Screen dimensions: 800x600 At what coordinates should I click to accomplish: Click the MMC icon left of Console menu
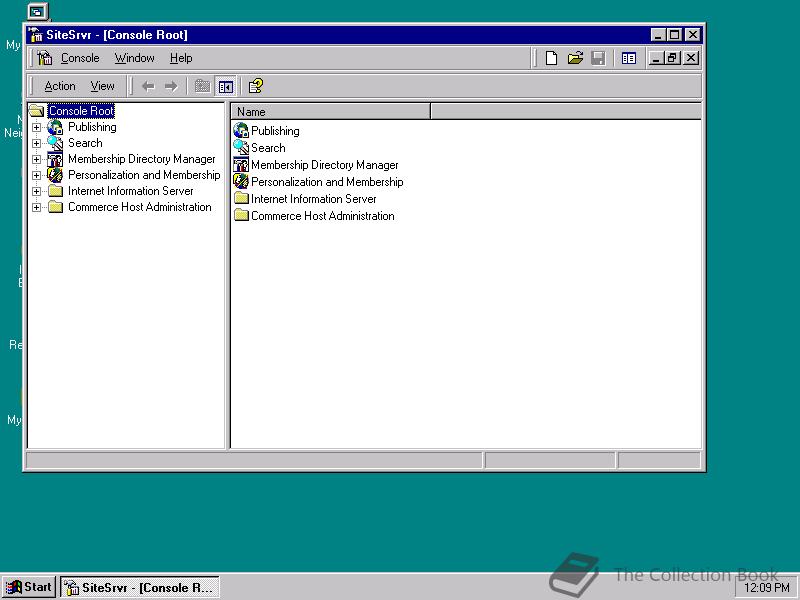point(45,58)
